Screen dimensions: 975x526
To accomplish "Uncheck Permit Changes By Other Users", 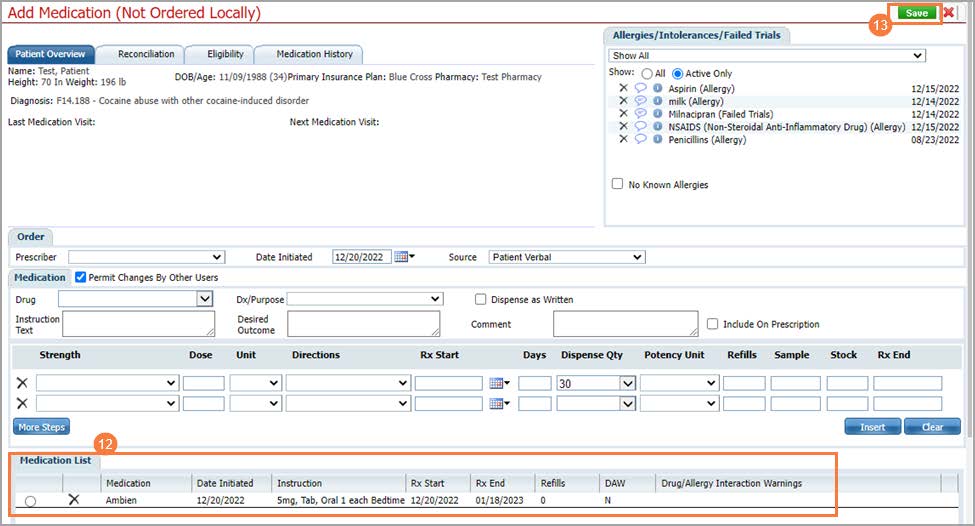I will click(80, 277).
